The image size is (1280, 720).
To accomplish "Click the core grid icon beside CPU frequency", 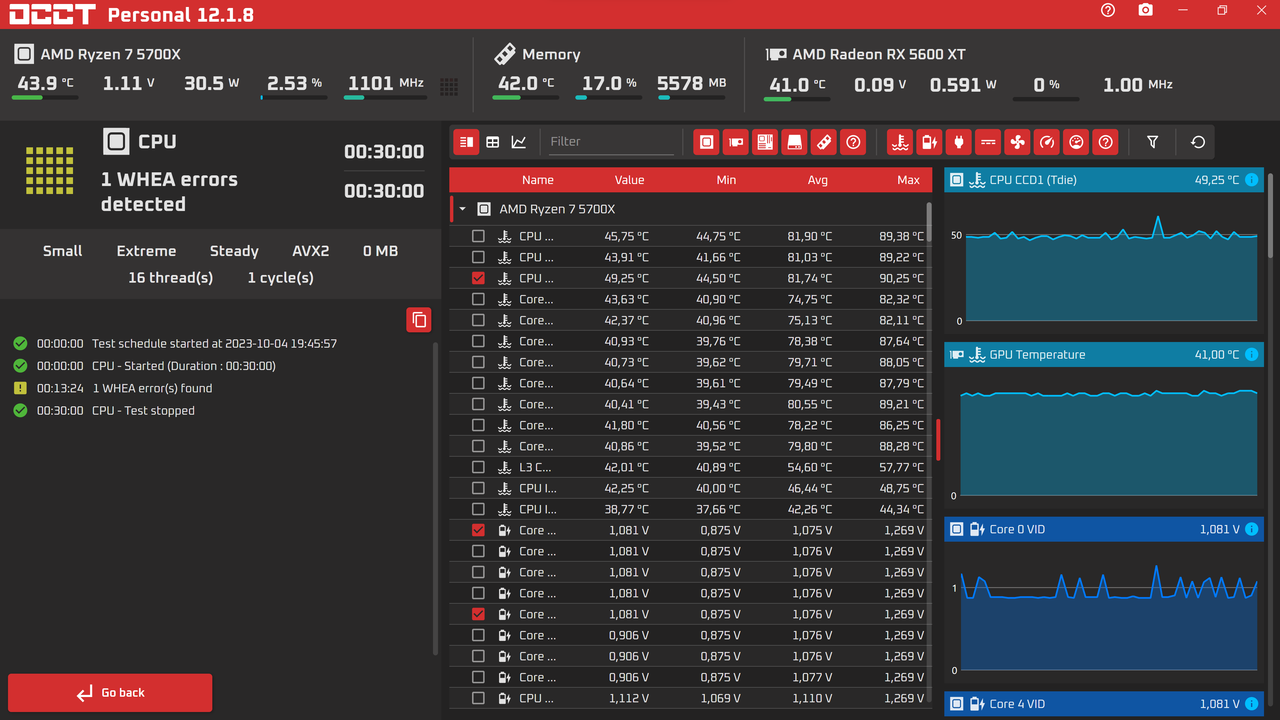I will tap(449, 87).
